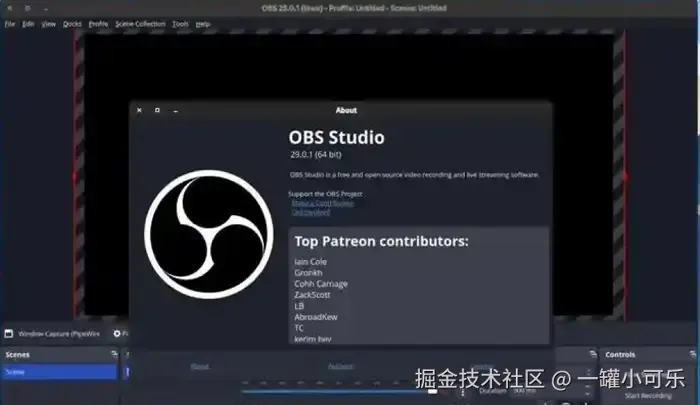The width and height of the screenshot is (700, 405).
Task: Select contributor name Cohh Carnage
Action: coord(321,284)
